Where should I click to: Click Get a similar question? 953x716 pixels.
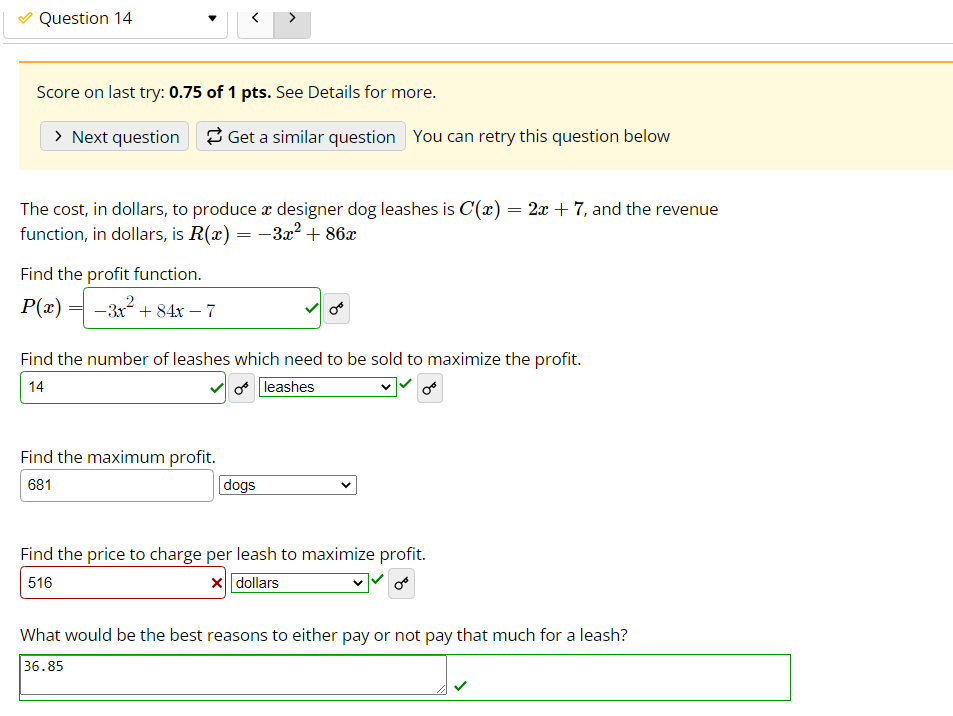pyautogui.click(x=300, y=136)
